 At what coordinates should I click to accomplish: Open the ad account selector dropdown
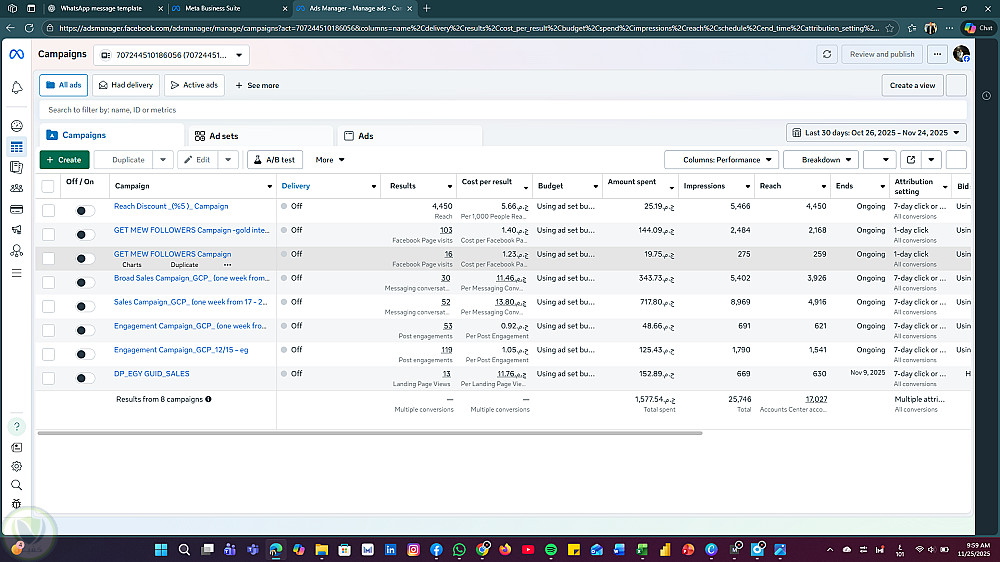[x=172, y=55]
